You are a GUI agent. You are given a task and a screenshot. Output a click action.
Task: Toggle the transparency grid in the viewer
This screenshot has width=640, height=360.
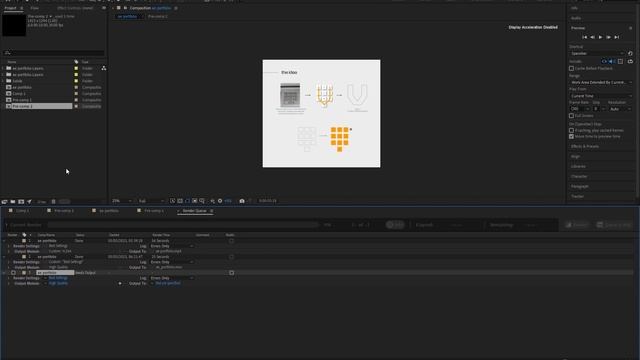point(180,201)
